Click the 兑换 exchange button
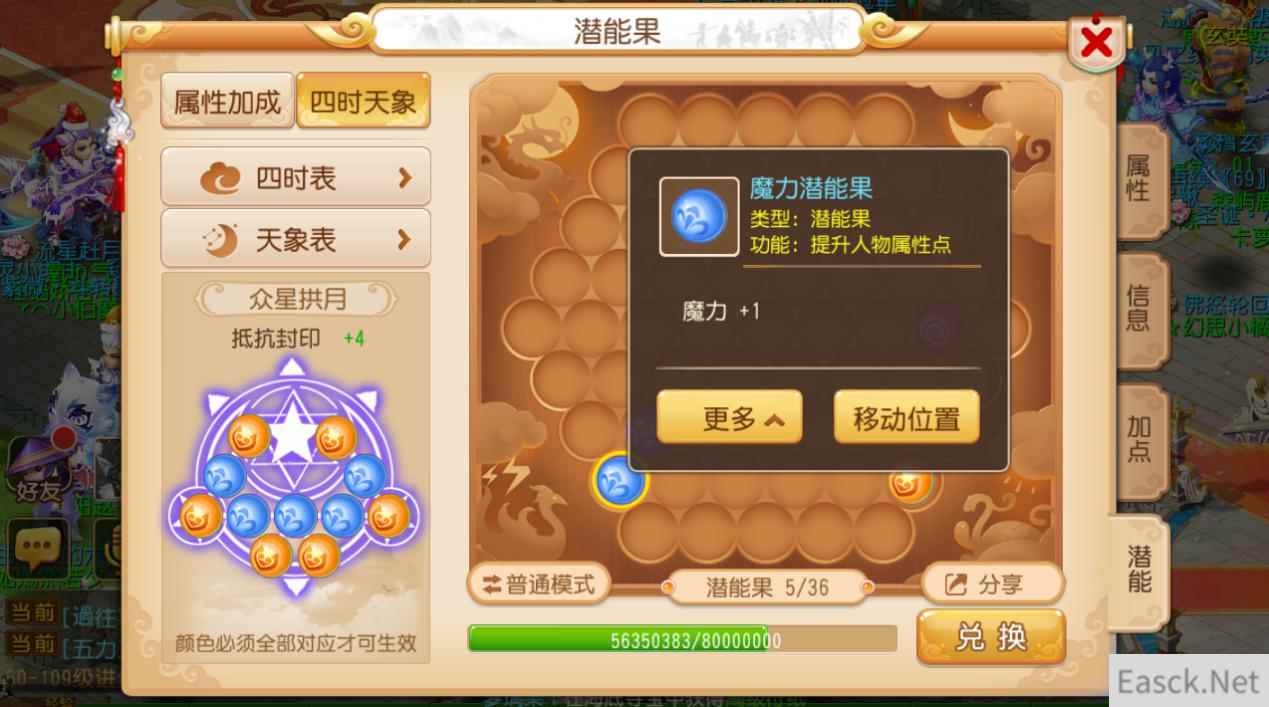 point(991,638)
